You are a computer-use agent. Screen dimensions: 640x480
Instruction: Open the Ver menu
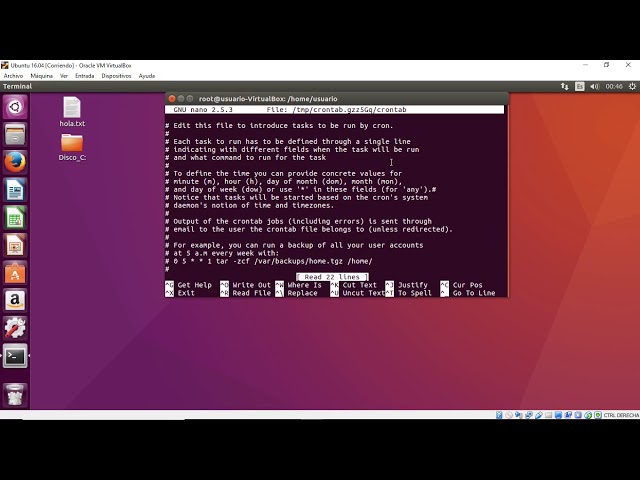coord(64,76)
